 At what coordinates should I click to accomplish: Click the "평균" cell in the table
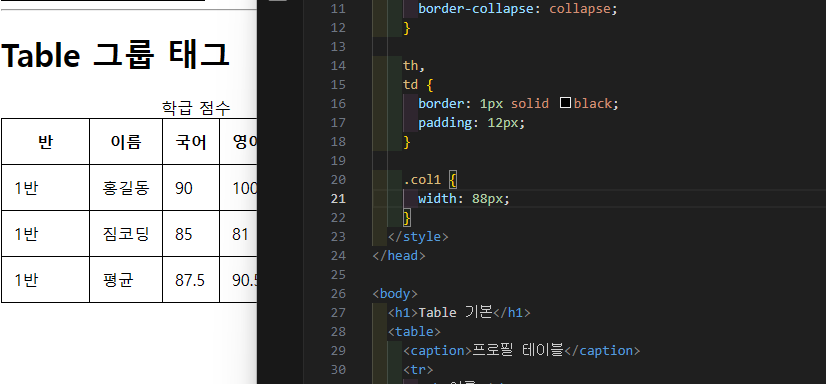[x=126, y=280]
